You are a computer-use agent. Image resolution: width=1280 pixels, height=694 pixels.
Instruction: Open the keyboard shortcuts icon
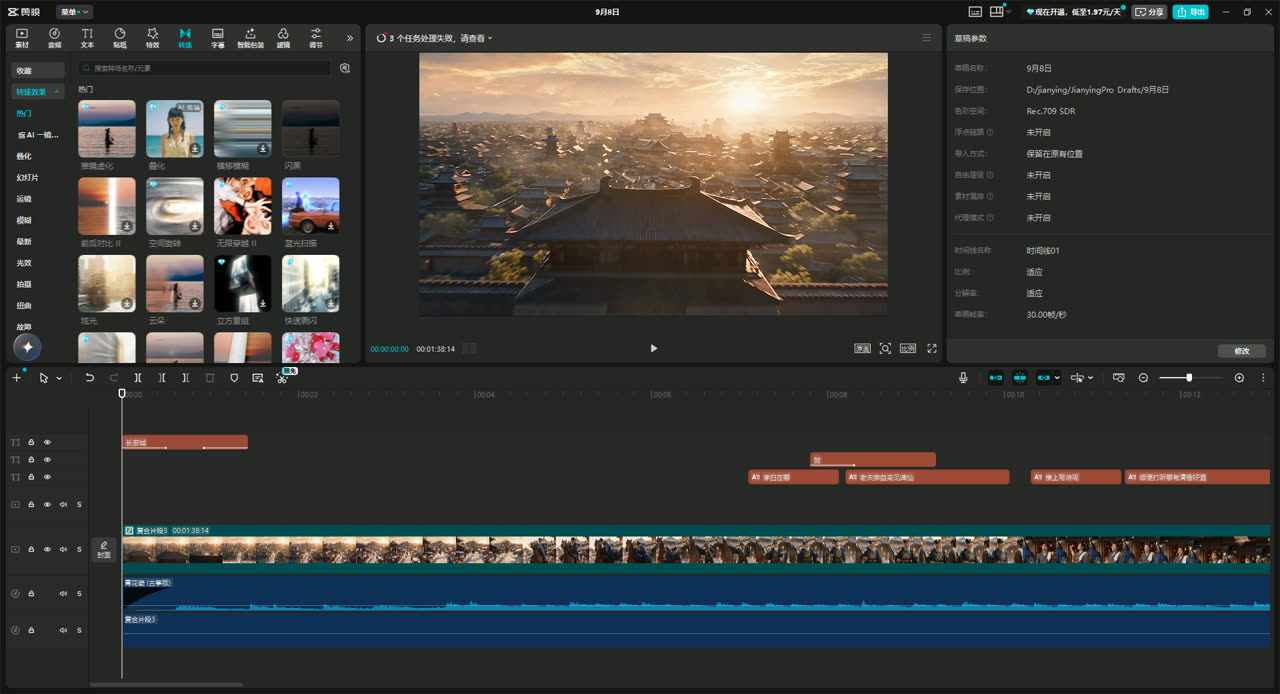(975, 12)
